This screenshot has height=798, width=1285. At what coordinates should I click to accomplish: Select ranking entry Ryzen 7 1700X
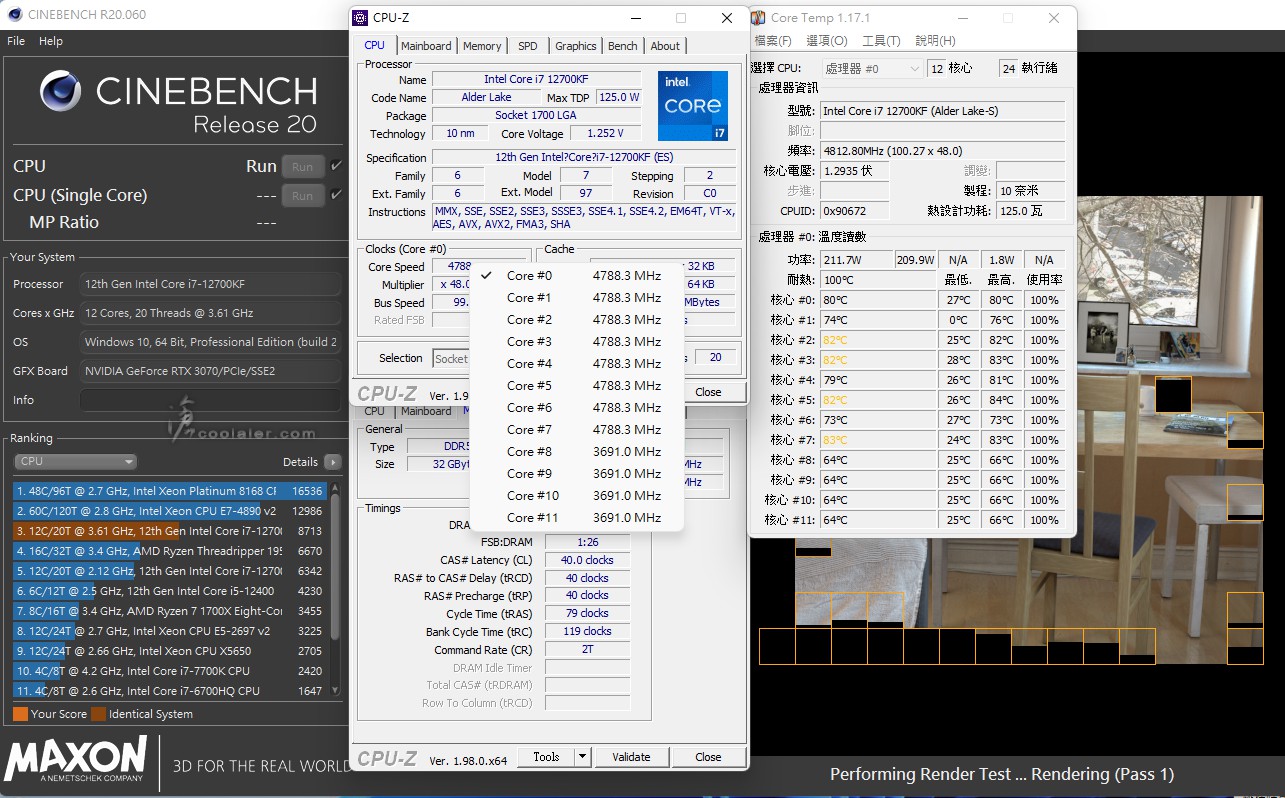(169, 611)
